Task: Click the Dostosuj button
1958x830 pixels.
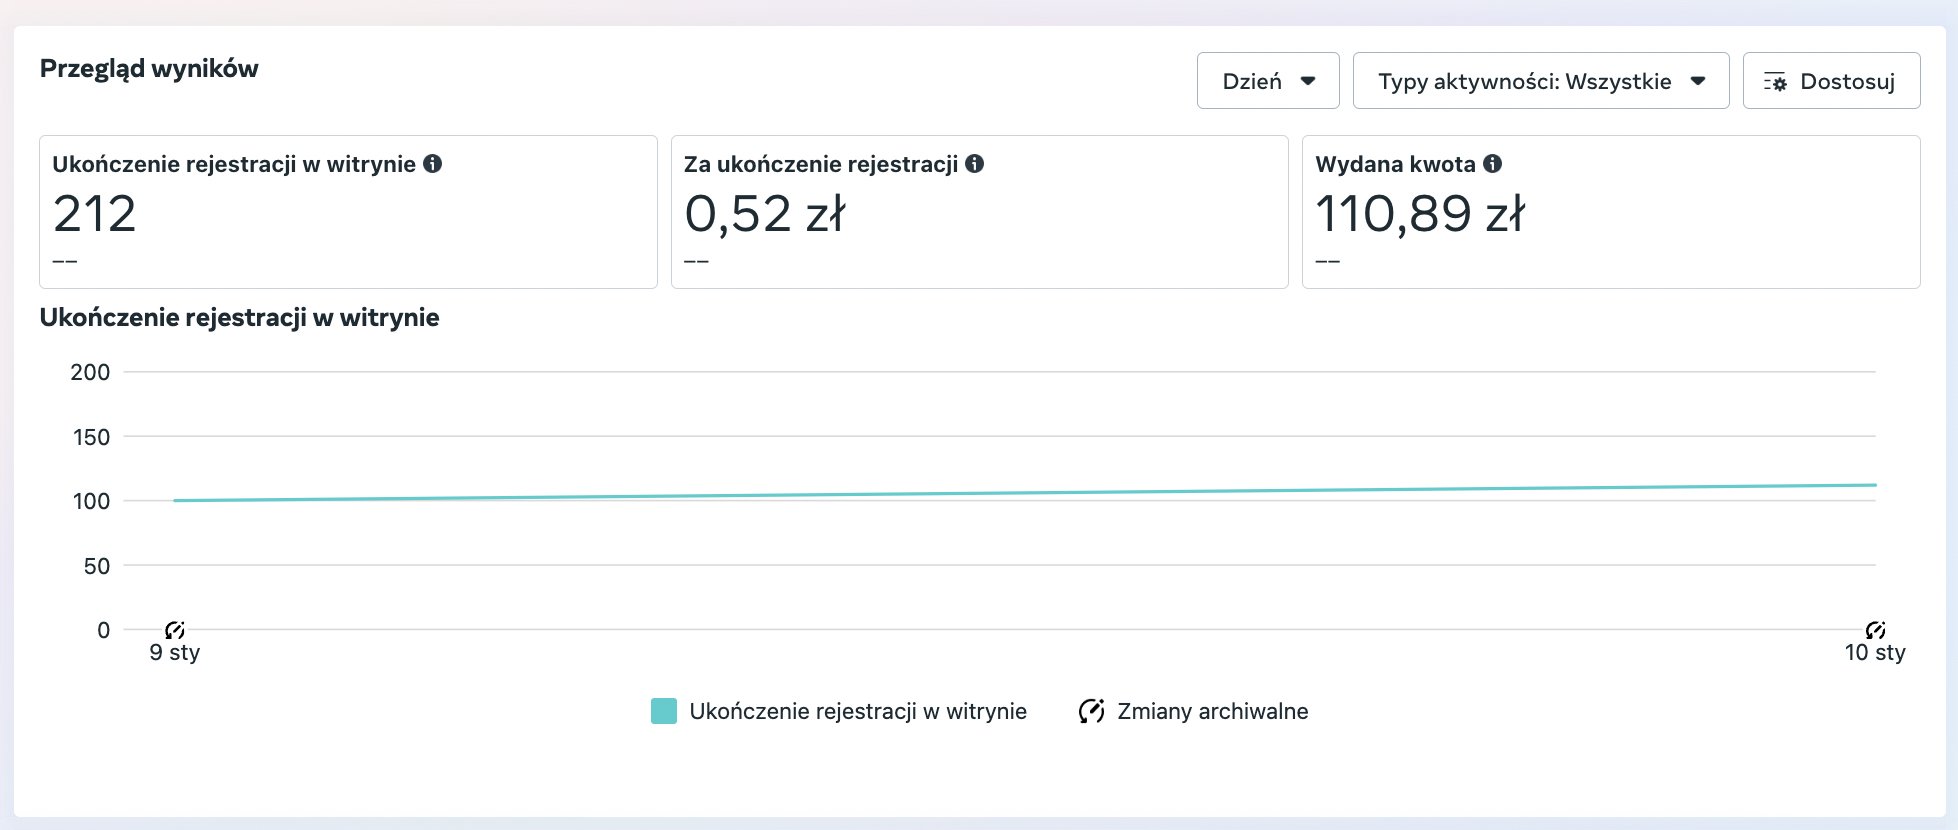Action: point(1831,81)
